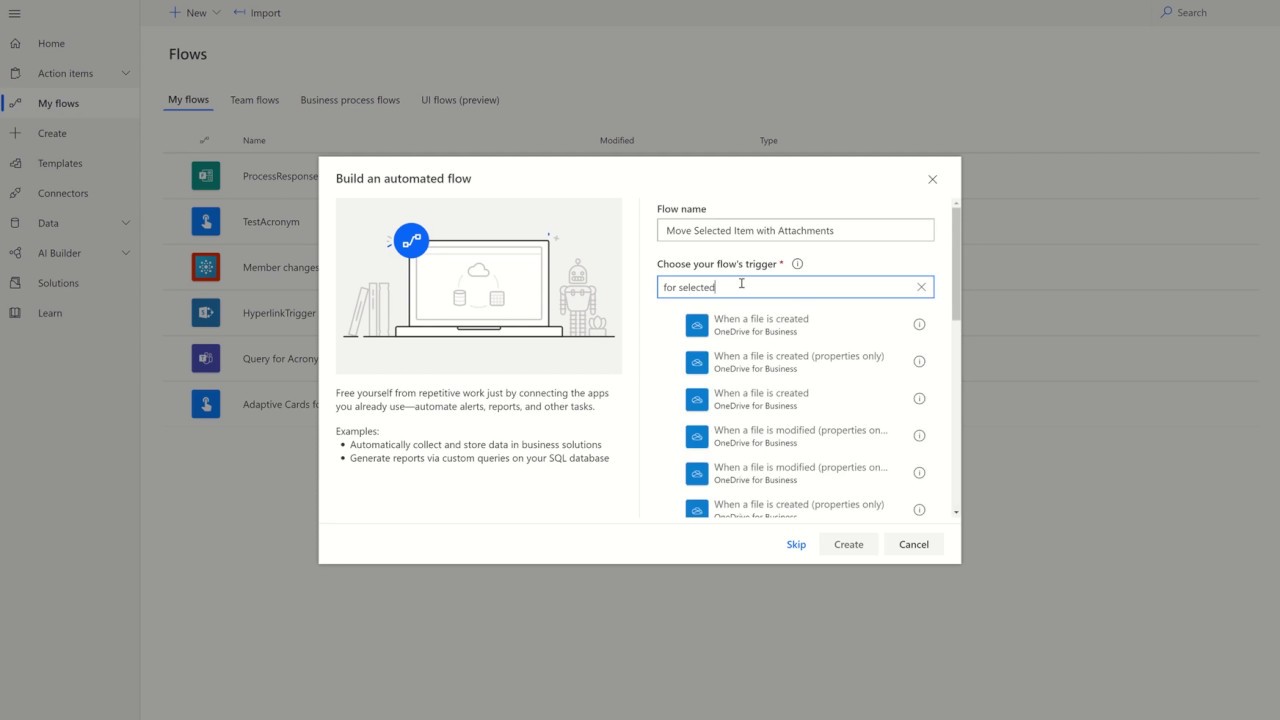Close the Build an automated flow dialog

[932, 179]
